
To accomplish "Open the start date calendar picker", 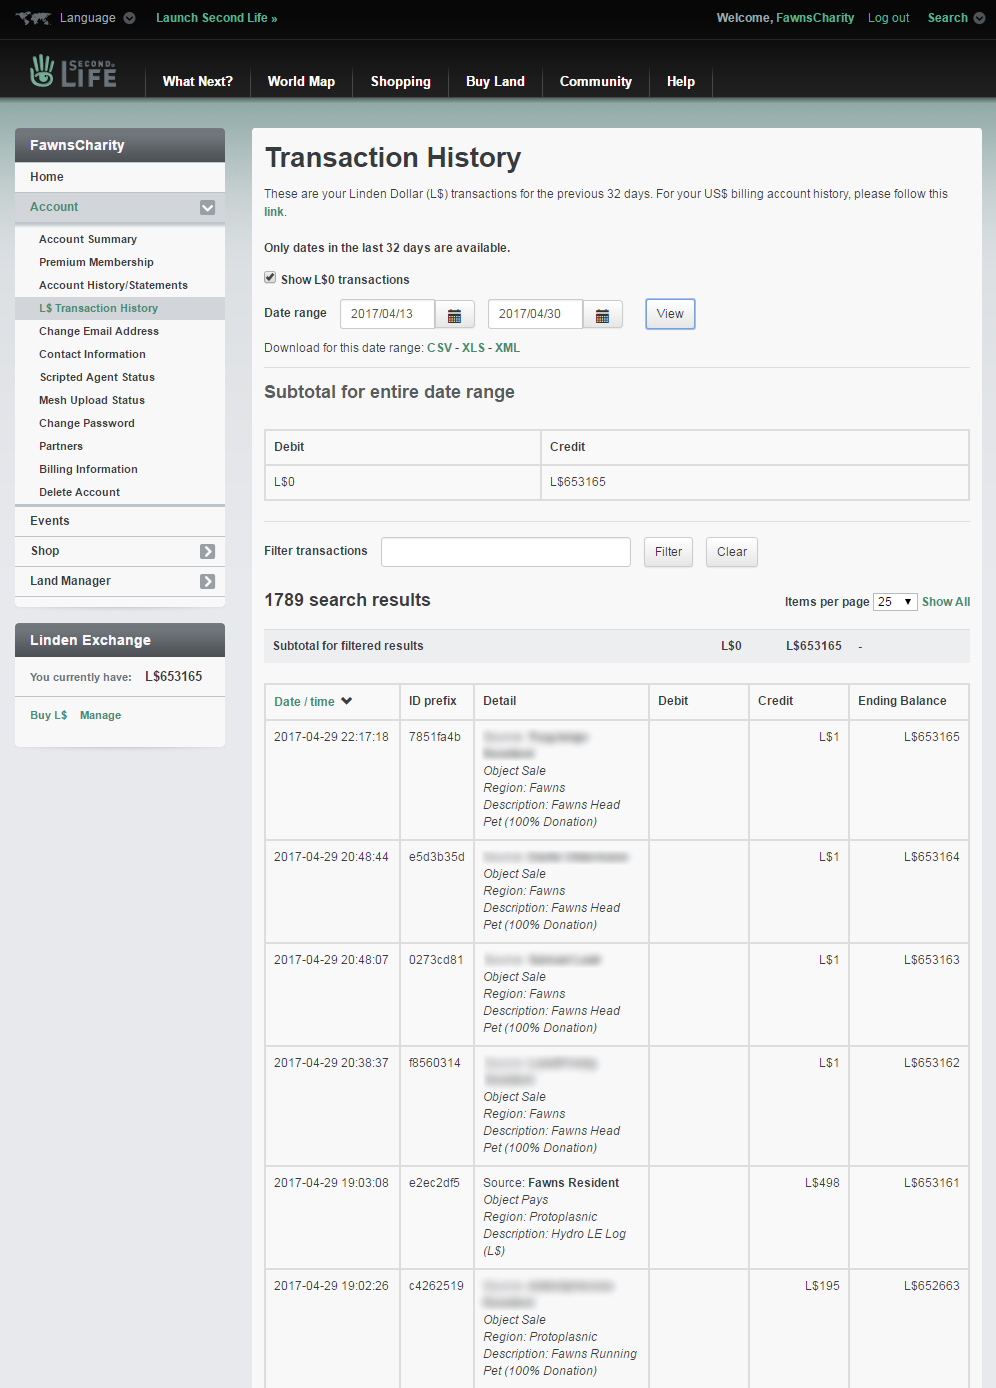I will point(454,315).
